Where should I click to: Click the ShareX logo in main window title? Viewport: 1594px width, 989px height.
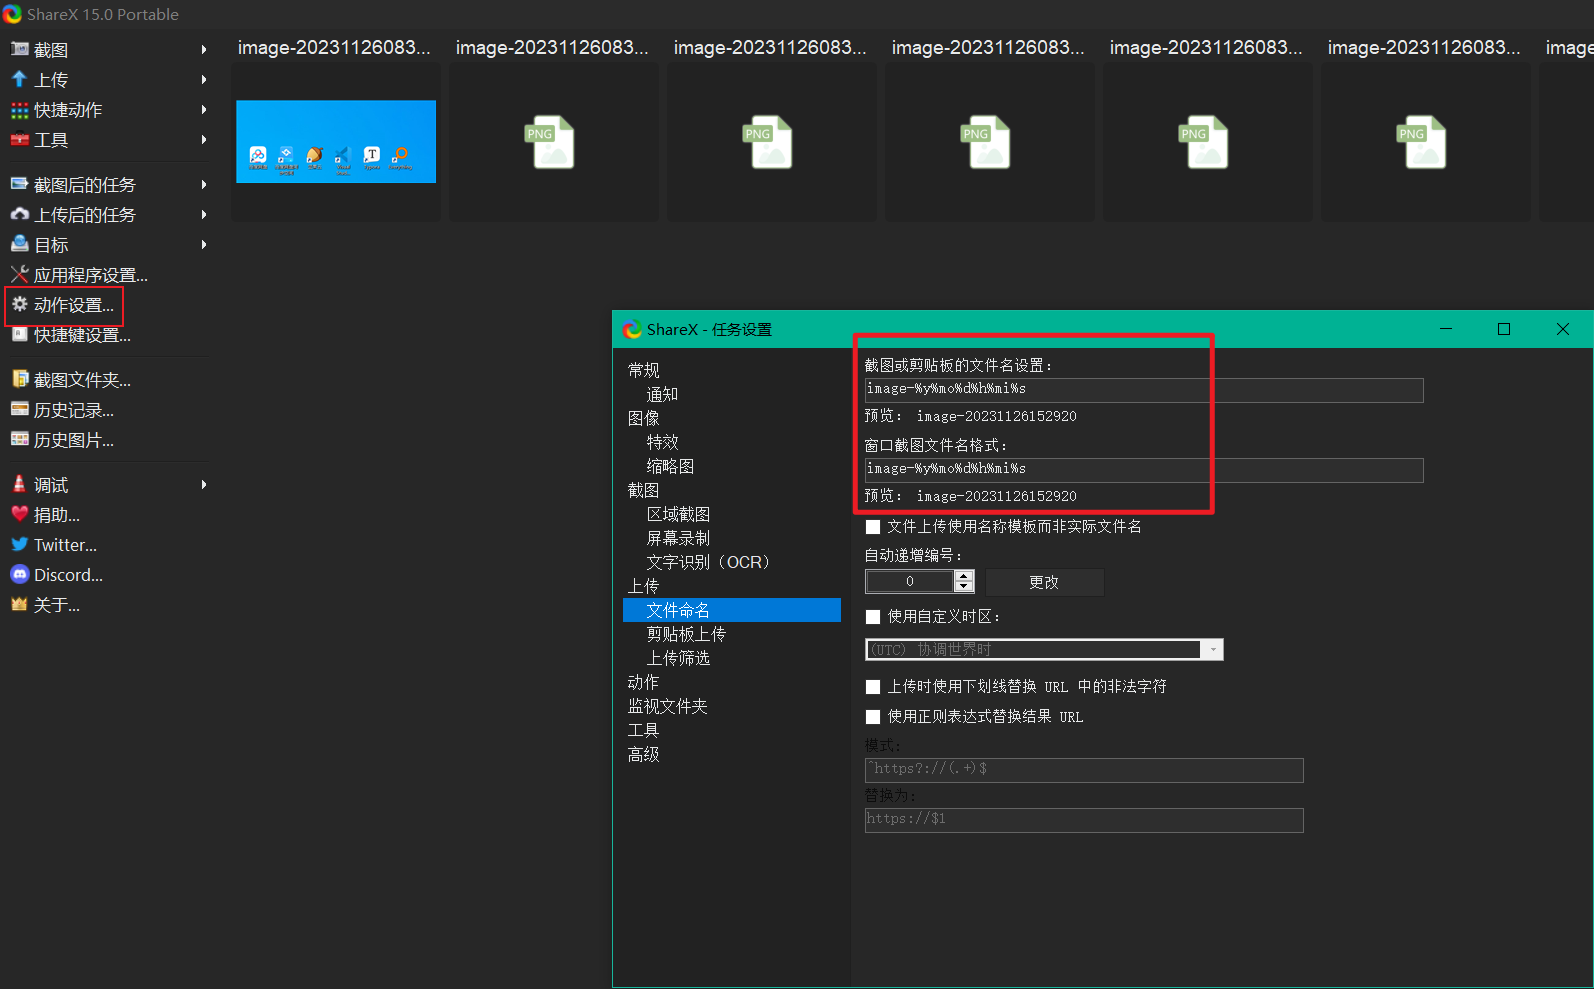pyautogui.click(x=12, y=14)
